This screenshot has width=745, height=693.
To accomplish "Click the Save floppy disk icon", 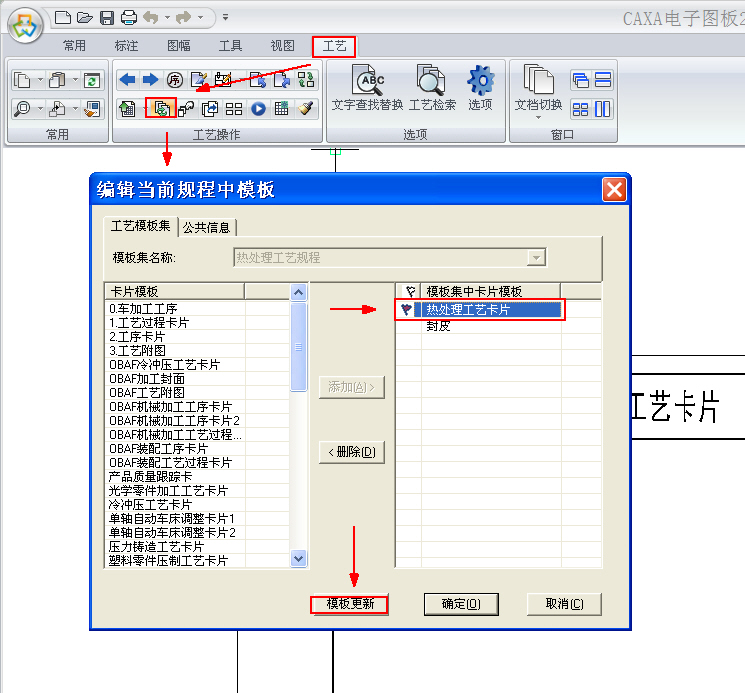I will [107, 17].
